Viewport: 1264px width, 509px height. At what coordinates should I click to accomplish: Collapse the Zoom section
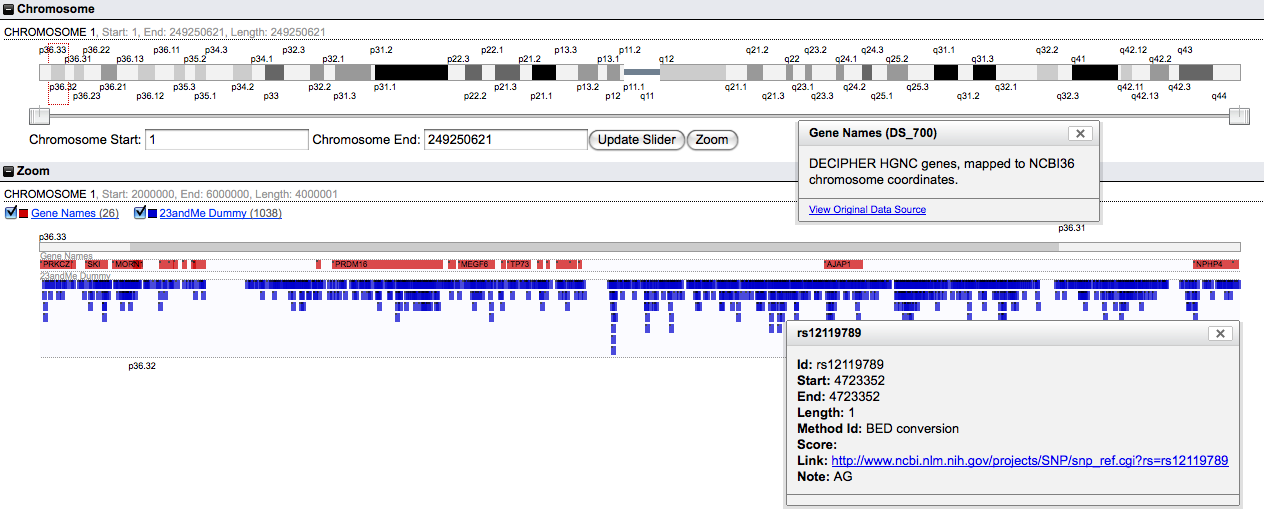[x=9, y=171]
